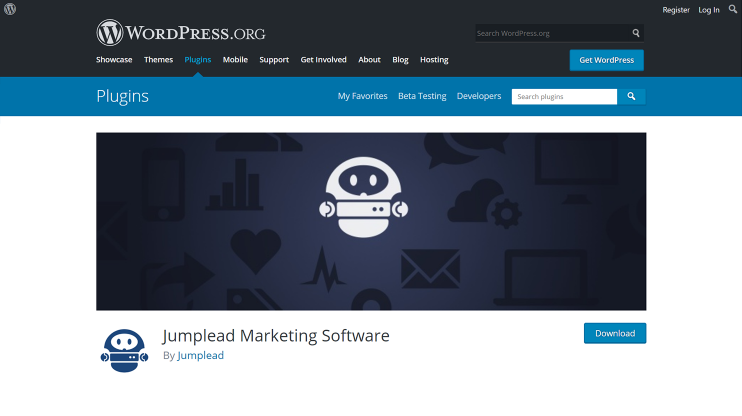Click the WordPress.org search magnifier icon

click(x=636, y=33)
